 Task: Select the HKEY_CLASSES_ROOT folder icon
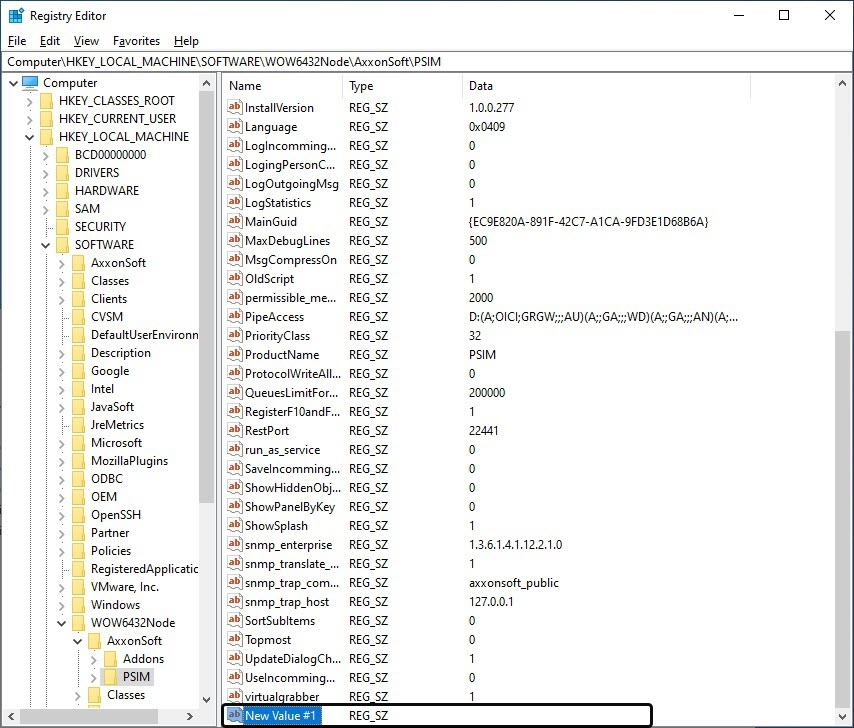pos(46,101)
